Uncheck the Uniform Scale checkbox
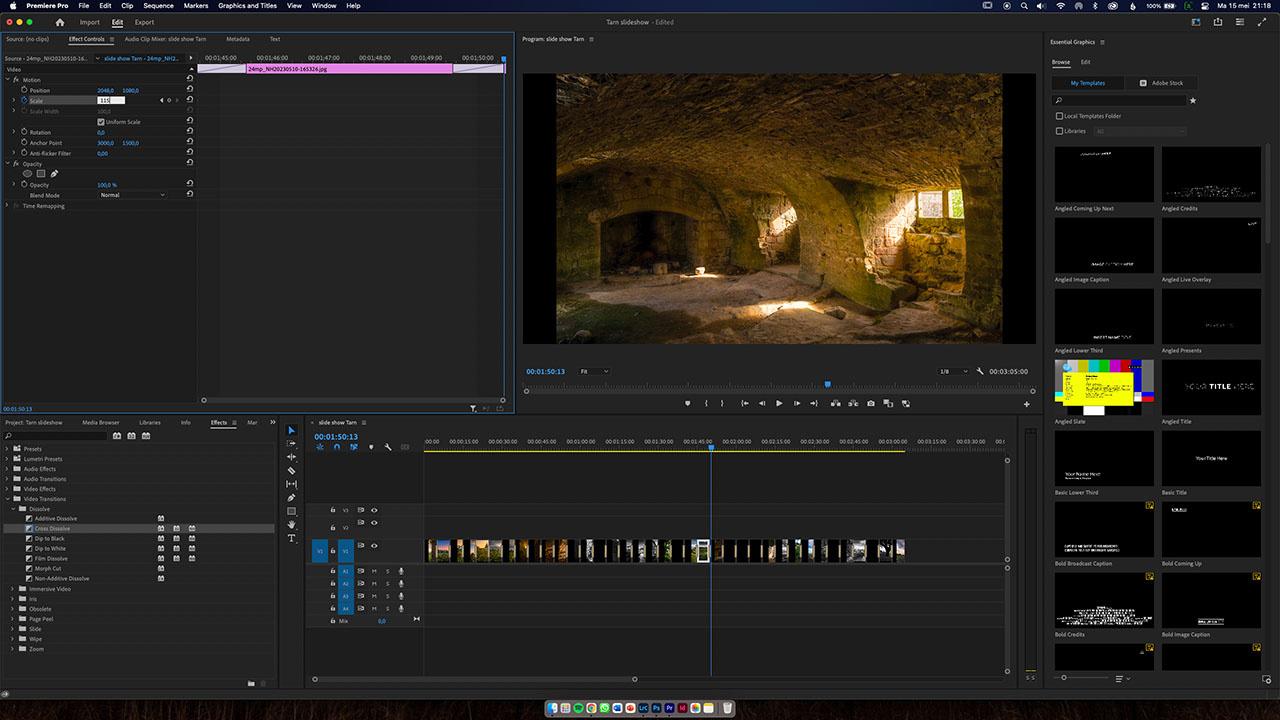Viewport: 1280px width, 720px height. tap(102, 121)
